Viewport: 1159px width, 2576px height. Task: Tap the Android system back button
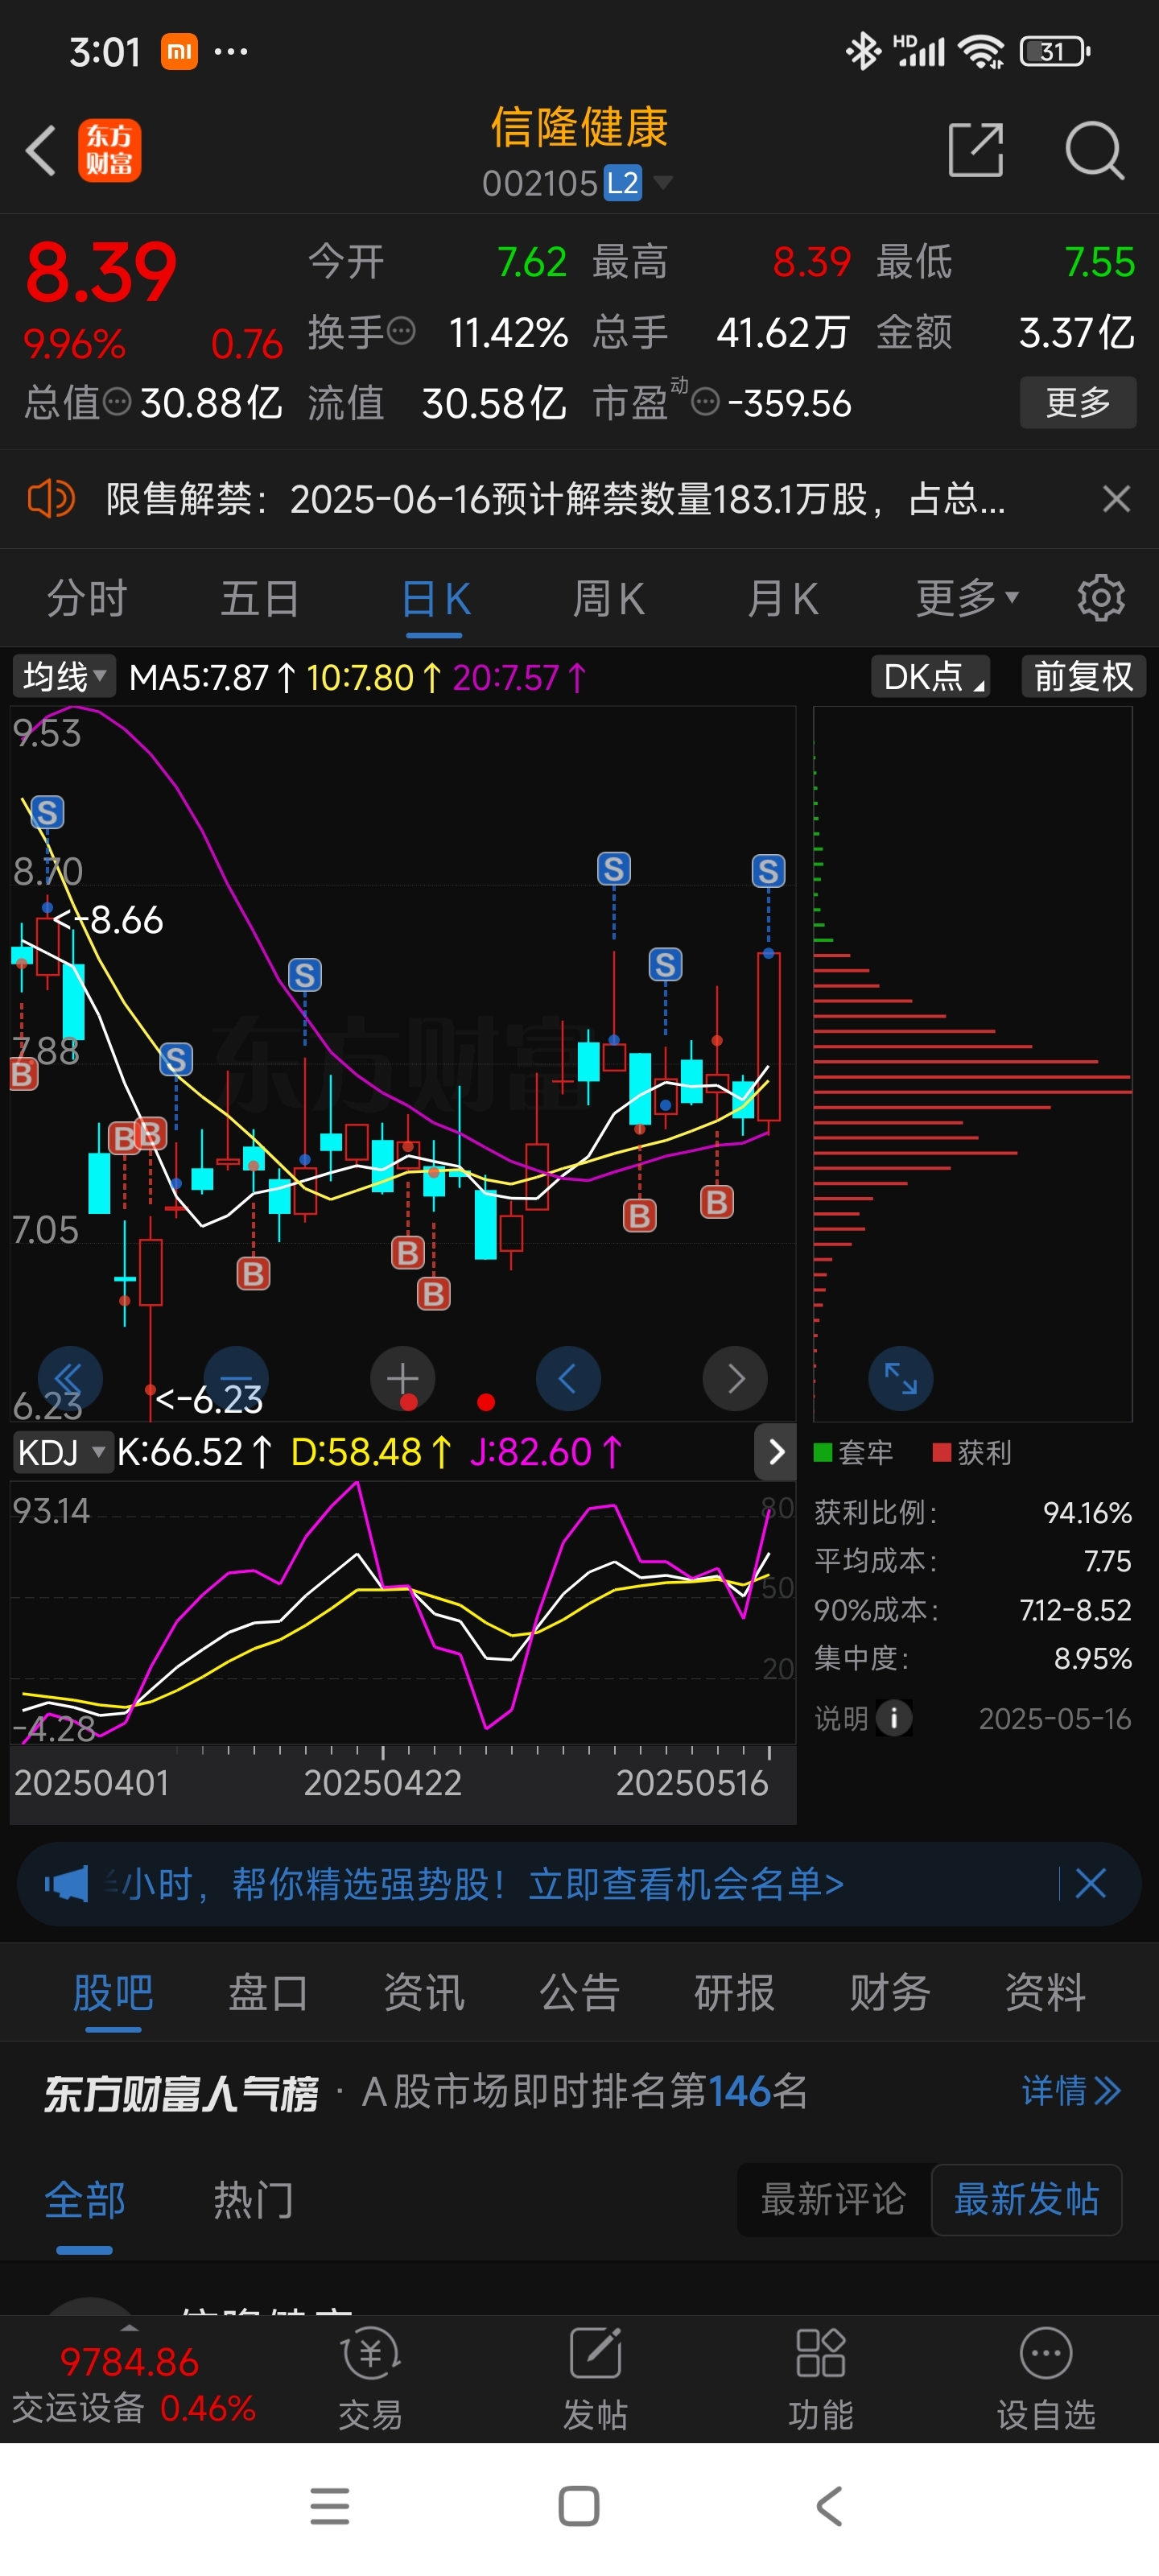click(x=829, y=2506)
